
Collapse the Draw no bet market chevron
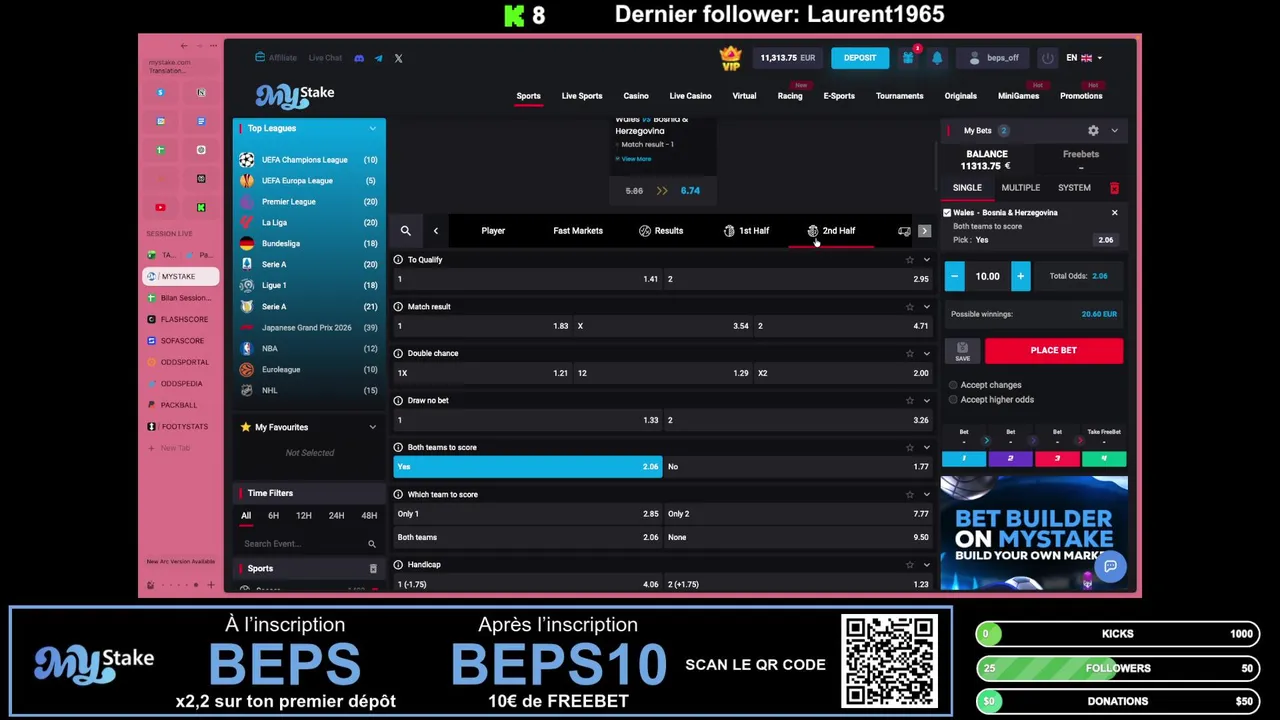(926, 401)
